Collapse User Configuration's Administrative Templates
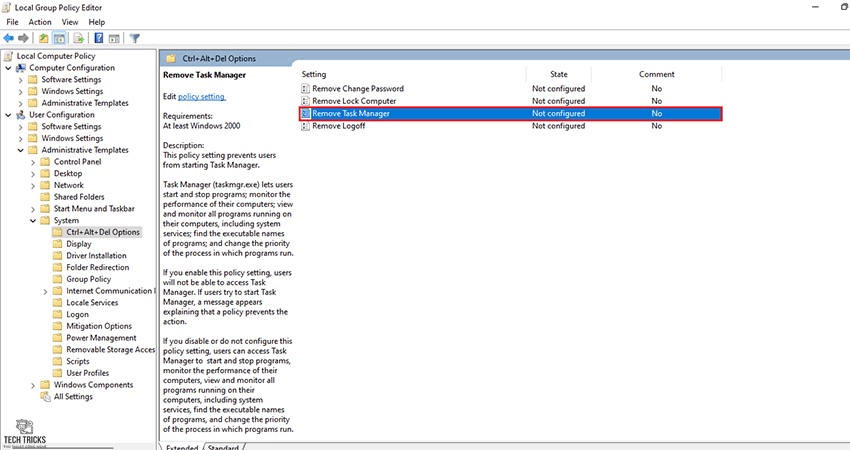 click(x=21, y=150)
